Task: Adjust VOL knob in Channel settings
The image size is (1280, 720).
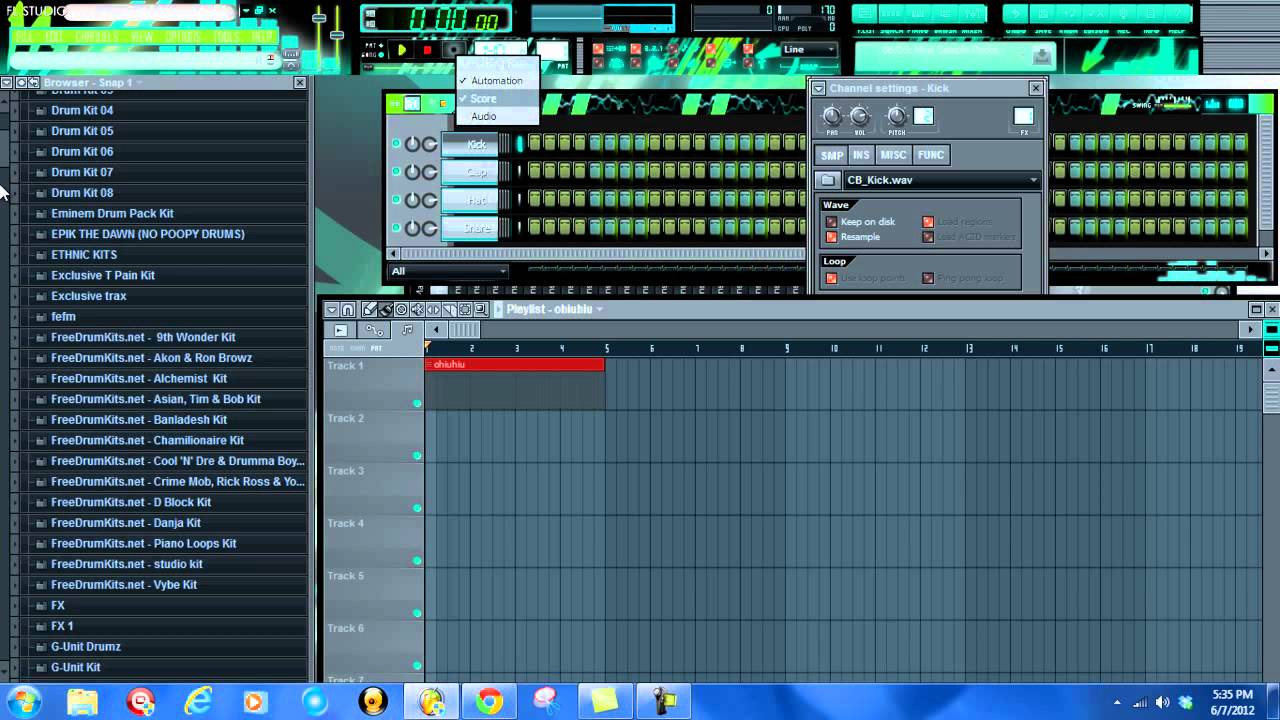Action: tap(859, 116)
